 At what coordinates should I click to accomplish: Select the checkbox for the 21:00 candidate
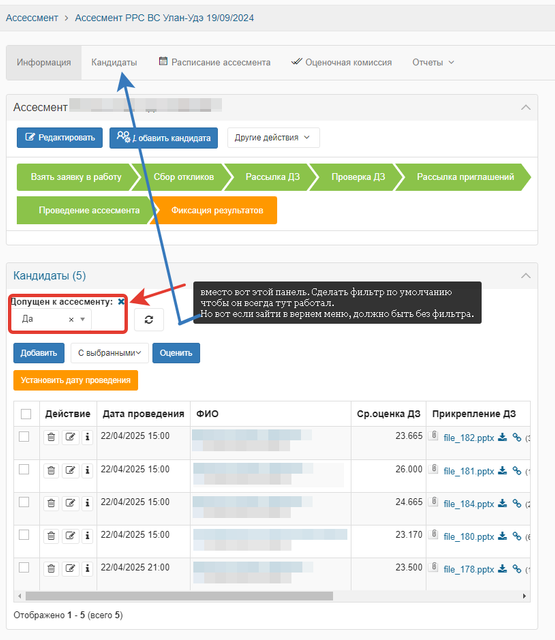point(24,567)
